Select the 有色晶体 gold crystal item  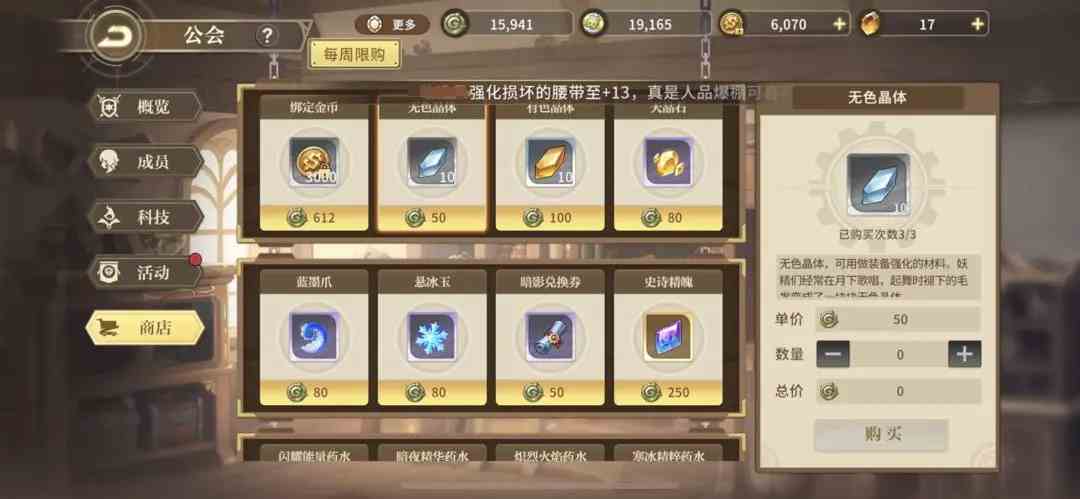[x=550, y=162]
